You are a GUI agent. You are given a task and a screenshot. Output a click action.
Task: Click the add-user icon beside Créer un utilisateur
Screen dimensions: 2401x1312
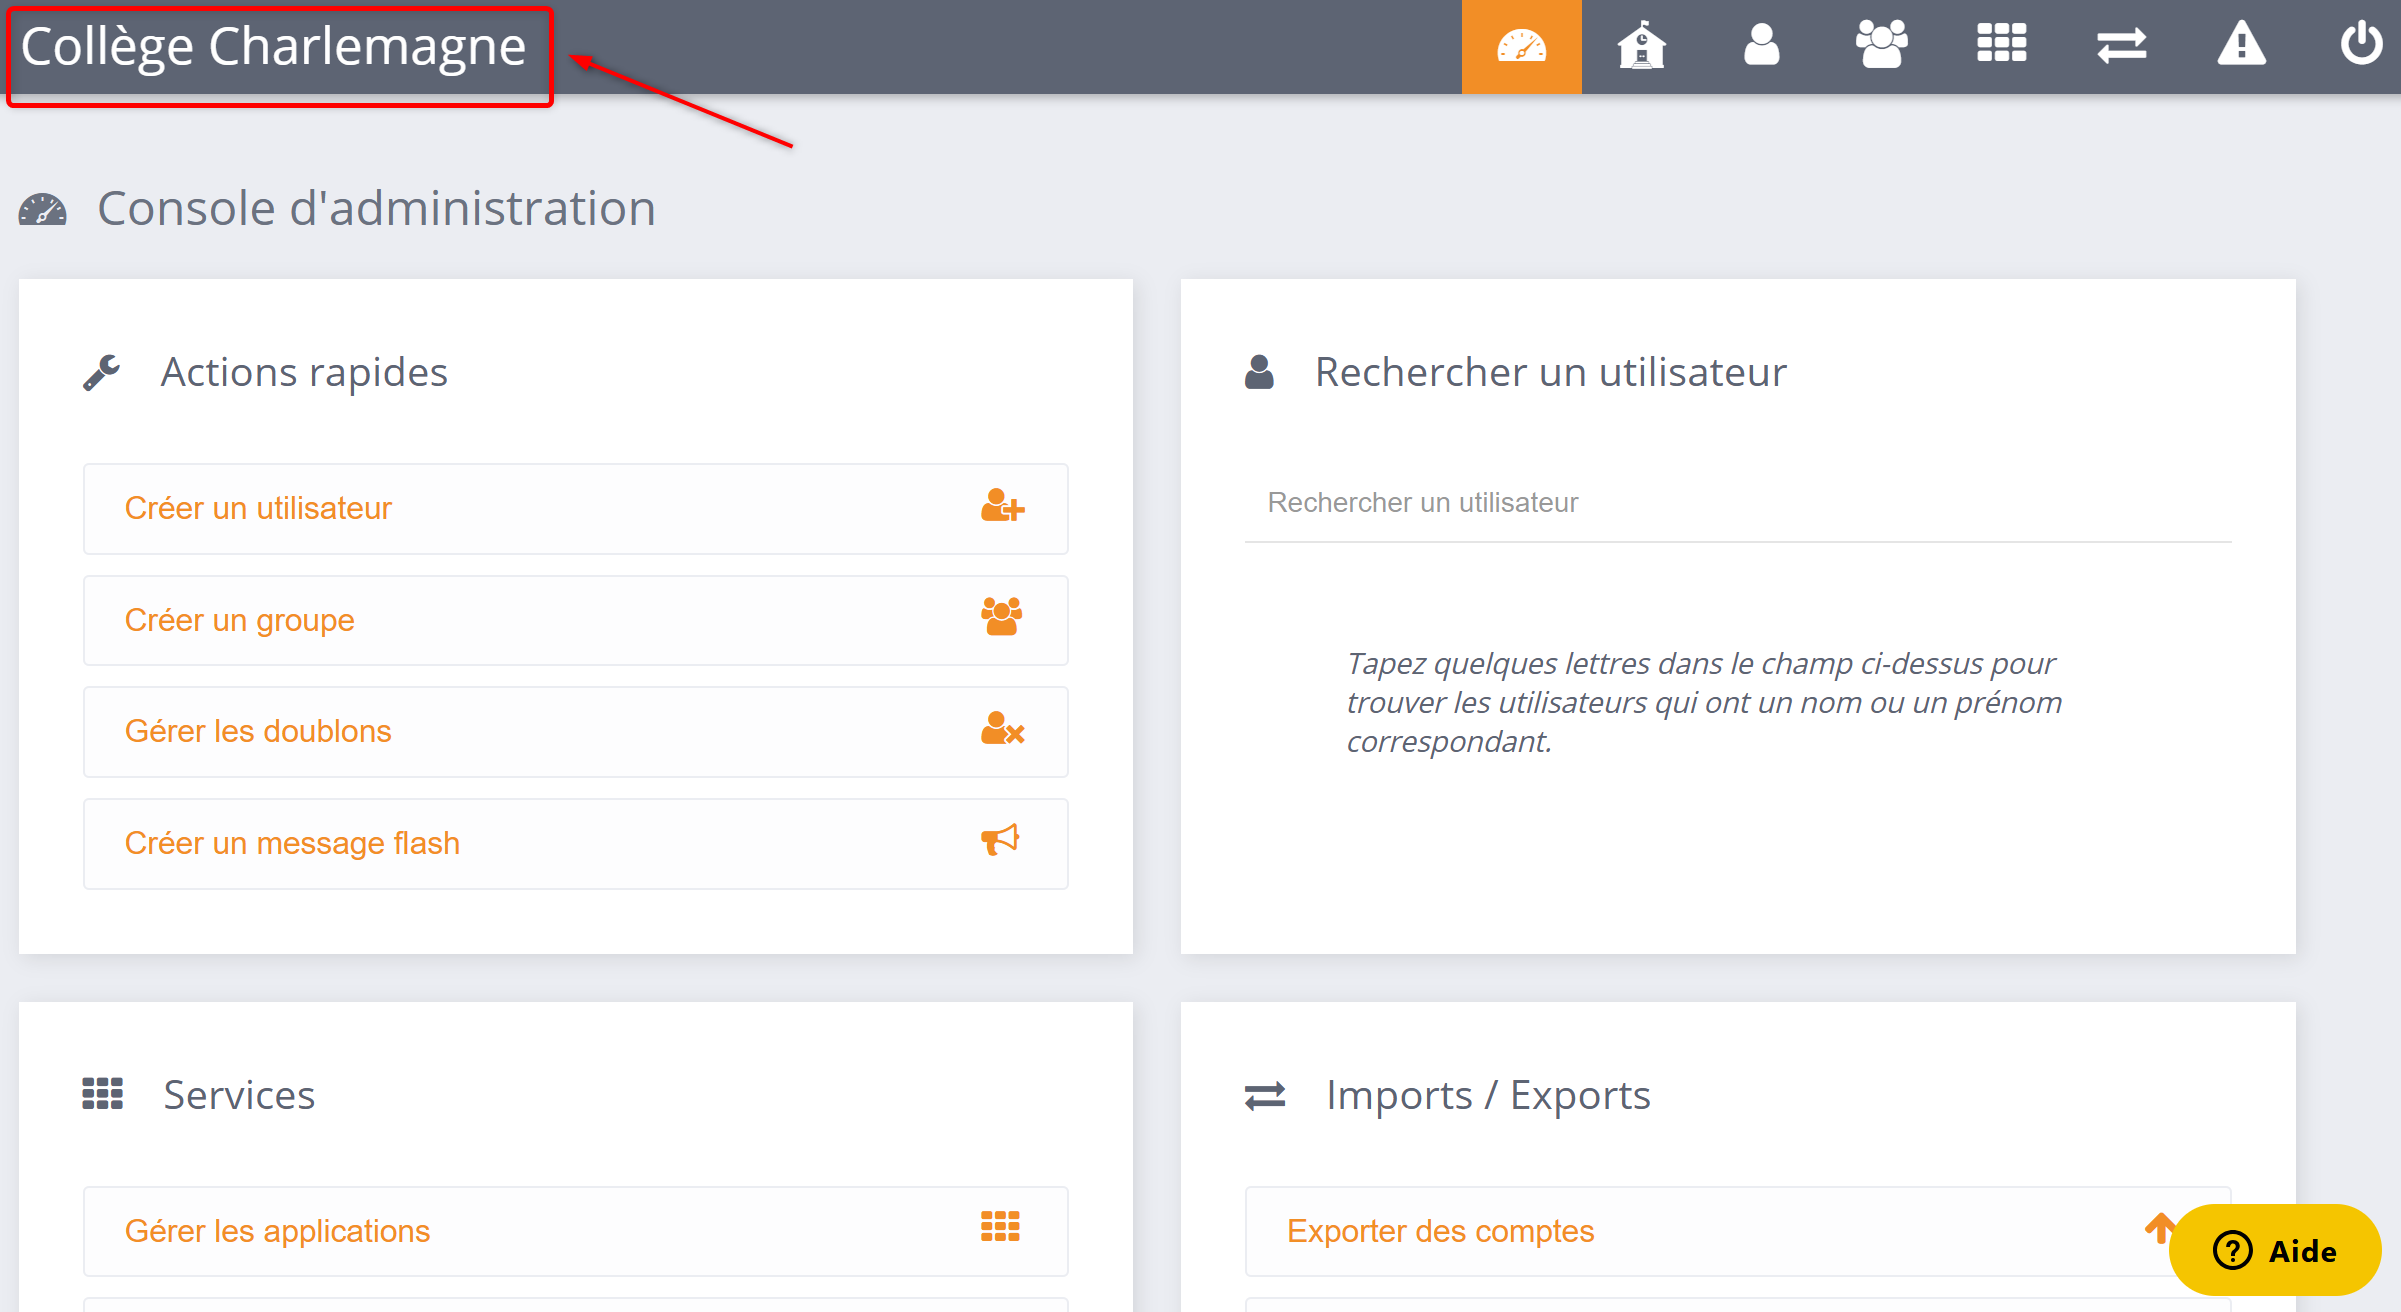pyautogui.click(x=1002, y=506)
